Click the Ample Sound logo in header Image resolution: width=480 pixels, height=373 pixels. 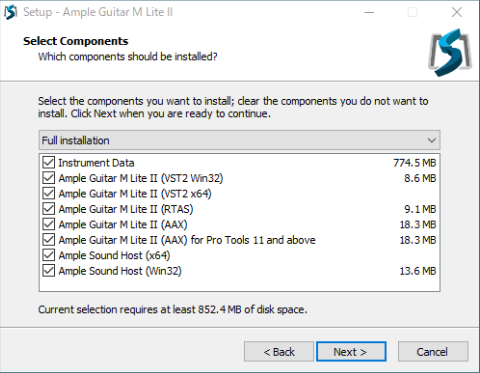click(x=450, y=52)
